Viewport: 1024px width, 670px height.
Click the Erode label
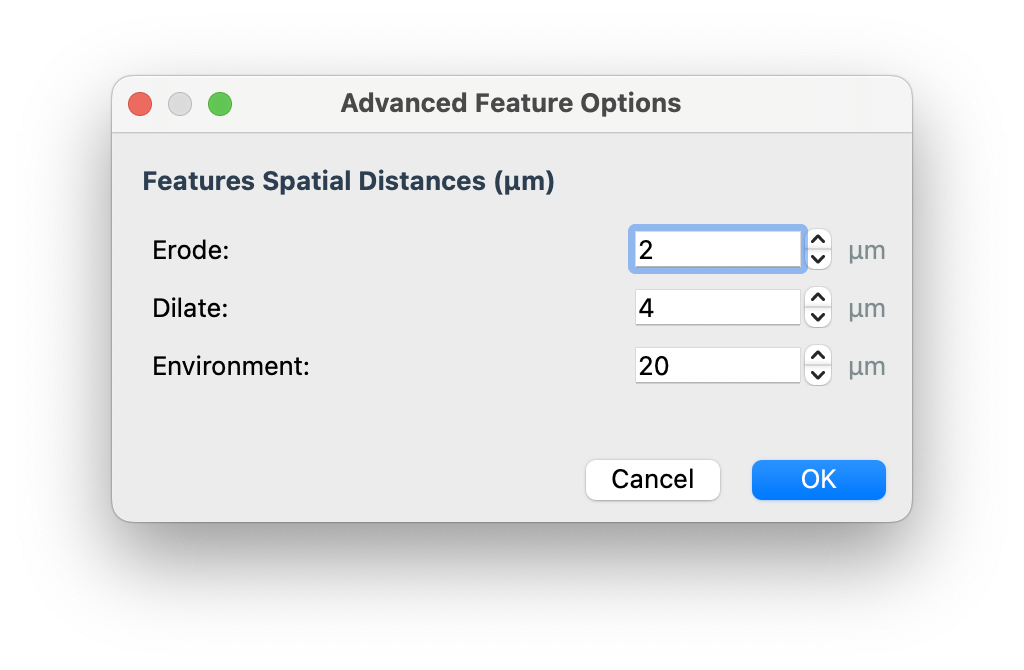click(190, 250)
